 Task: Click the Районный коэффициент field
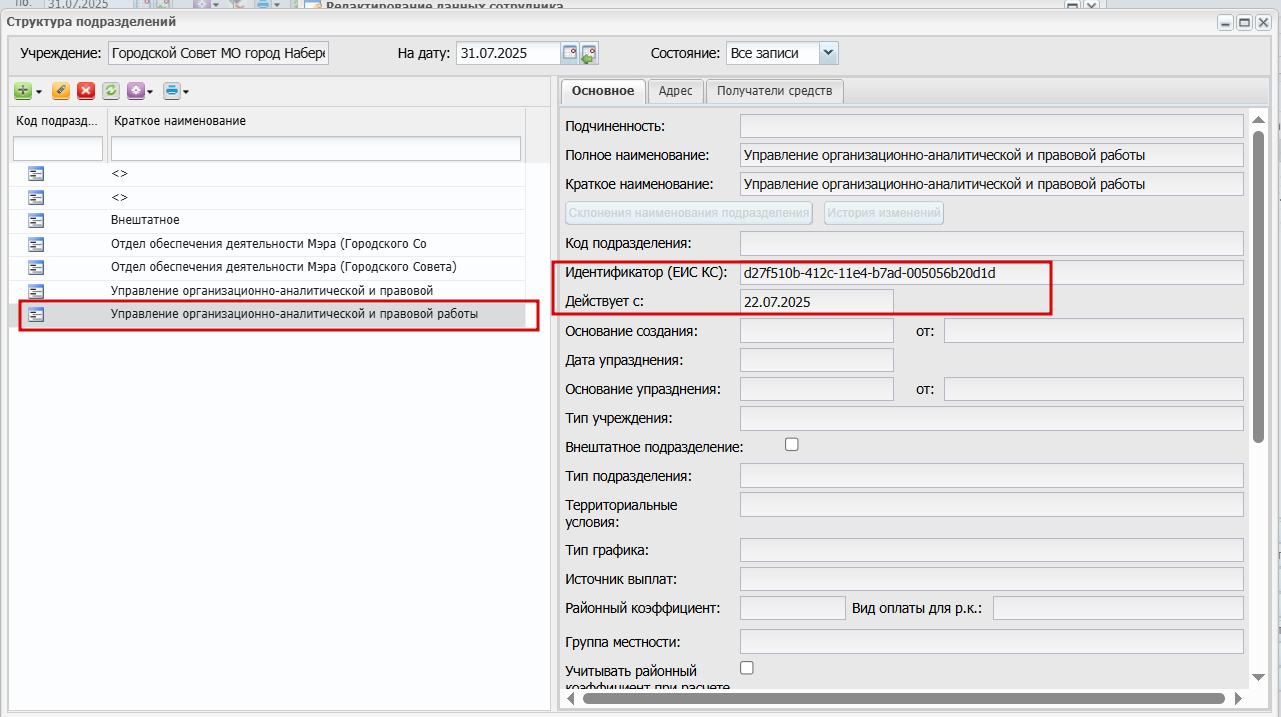793,608
